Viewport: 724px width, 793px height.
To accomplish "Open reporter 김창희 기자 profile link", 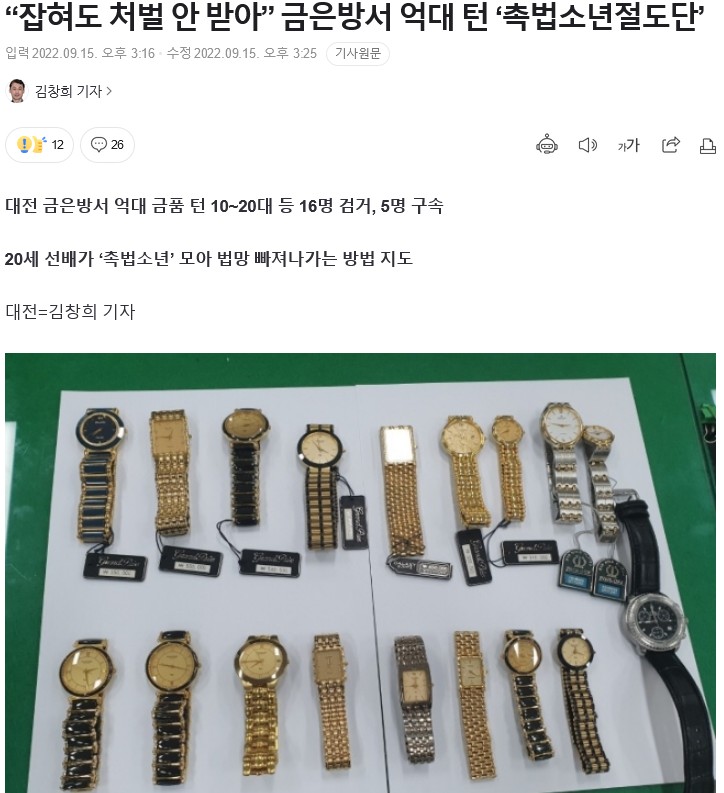I will pos(68,91).
